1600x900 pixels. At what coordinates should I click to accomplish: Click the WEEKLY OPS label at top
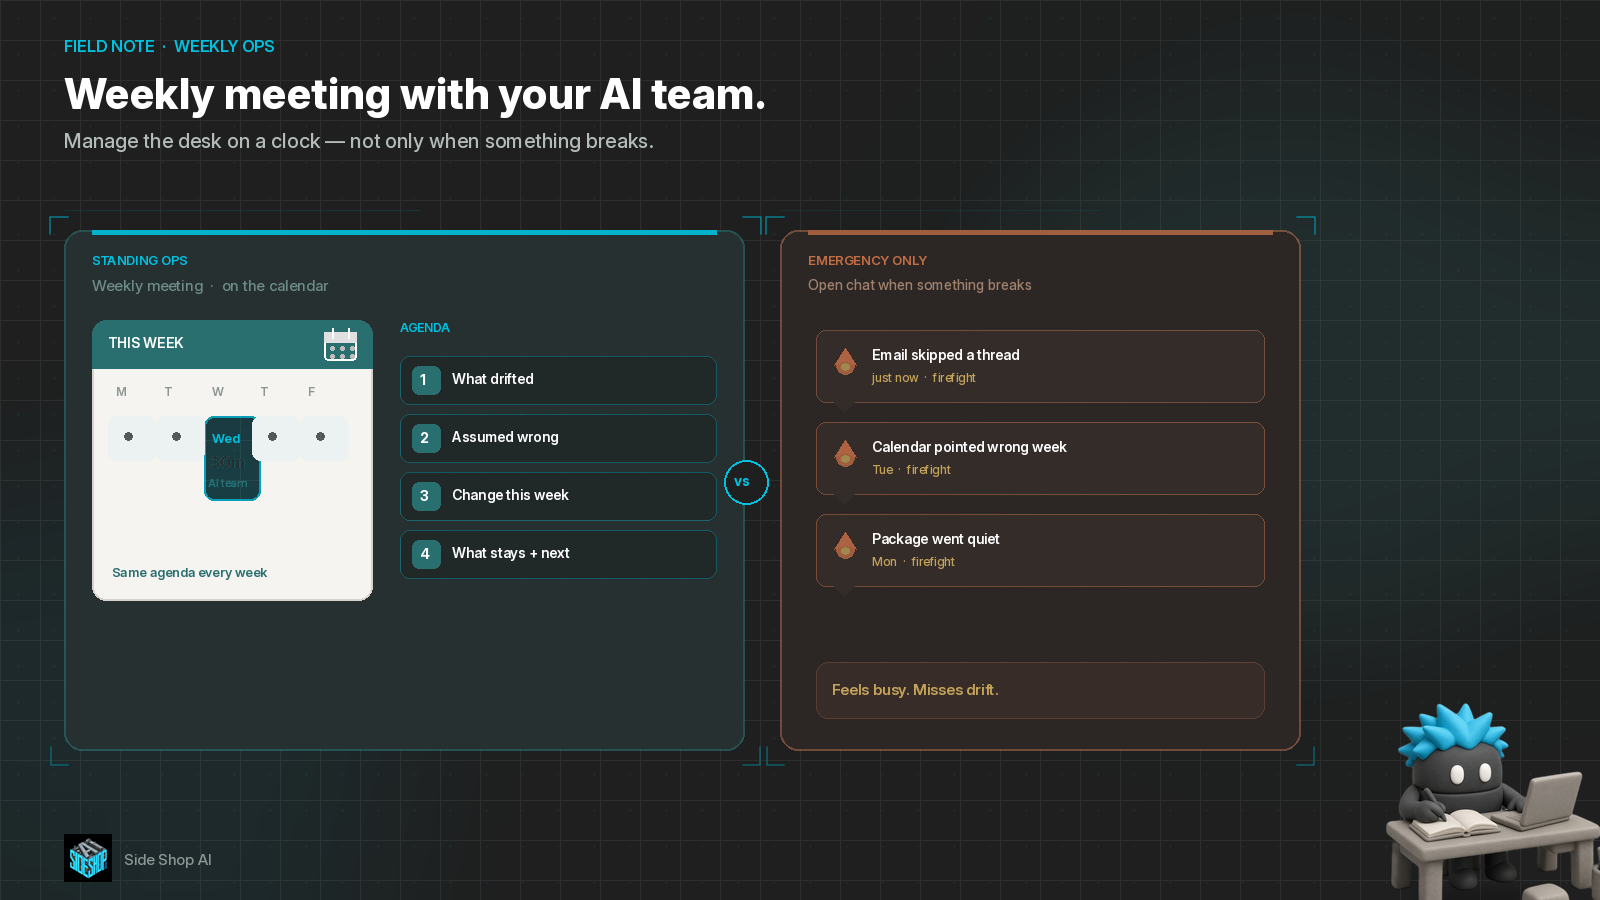click(x=224, y=46)
